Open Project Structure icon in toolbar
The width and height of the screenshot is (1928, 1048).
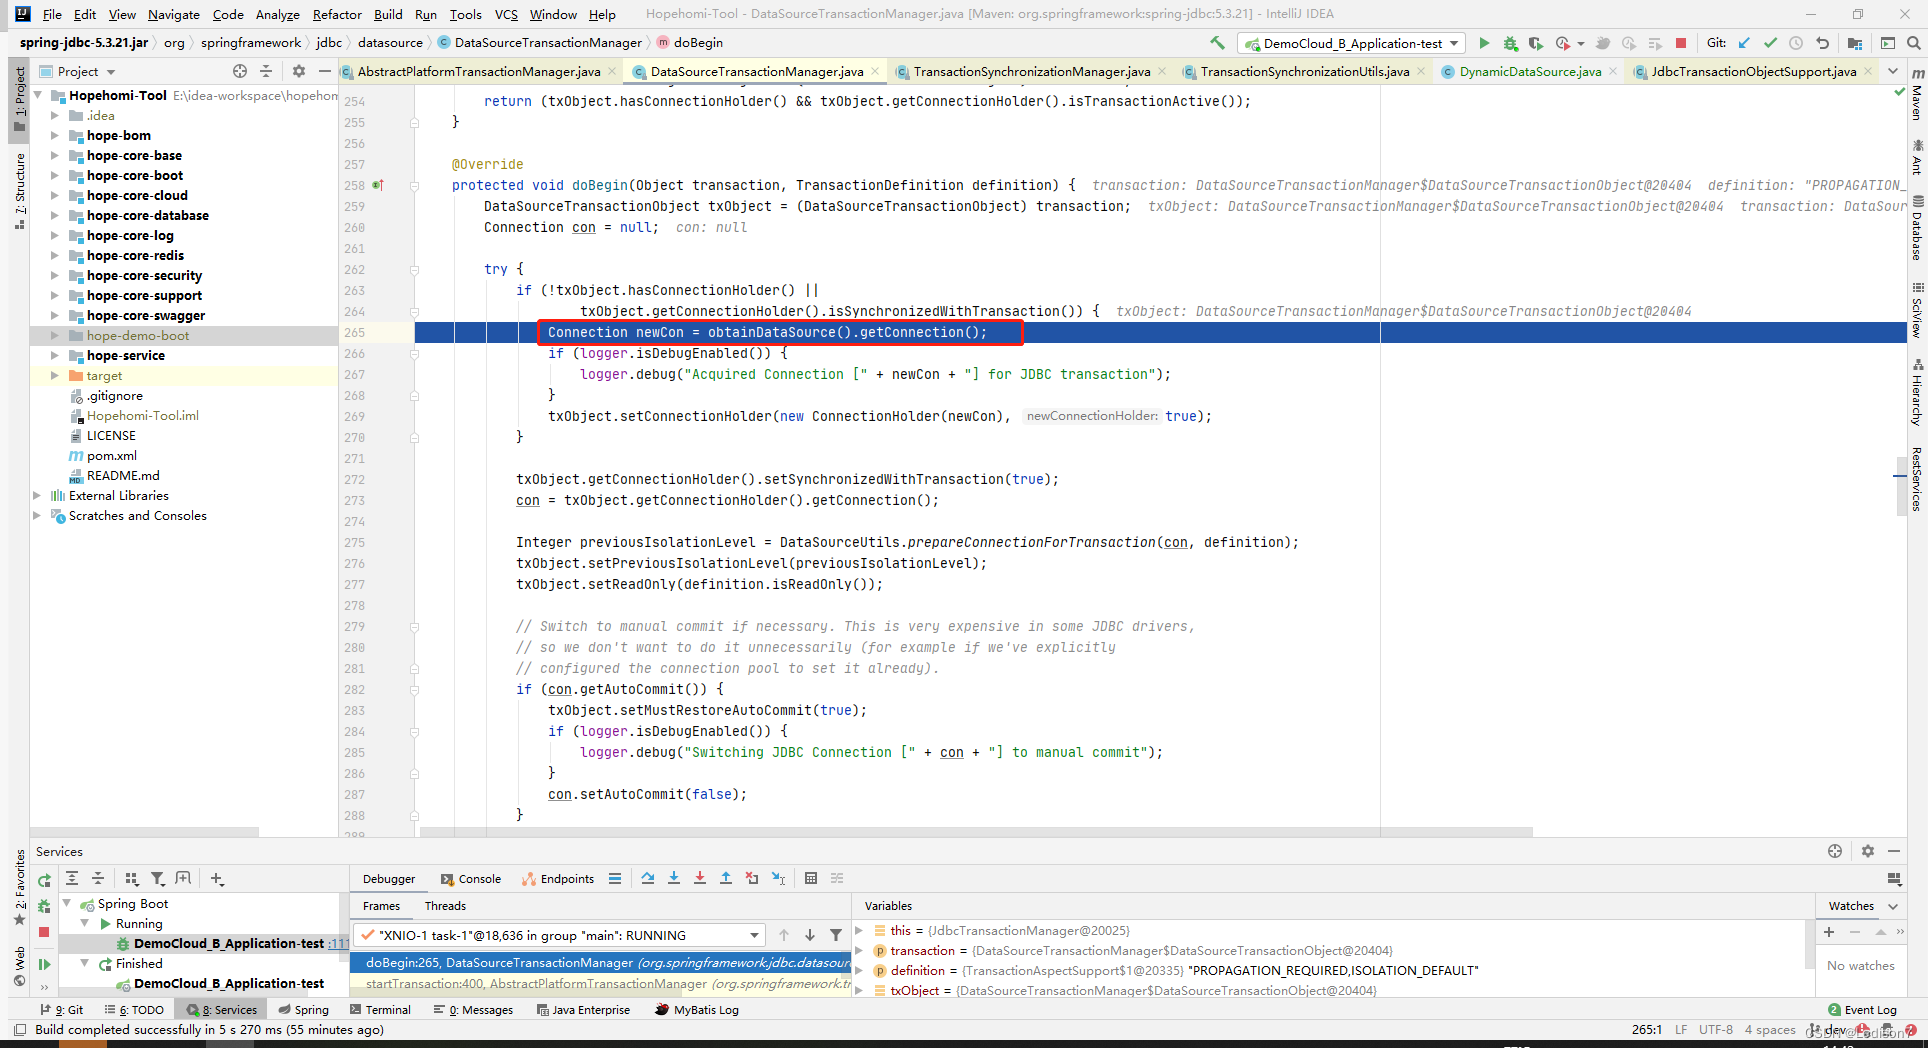(1855, 43)
